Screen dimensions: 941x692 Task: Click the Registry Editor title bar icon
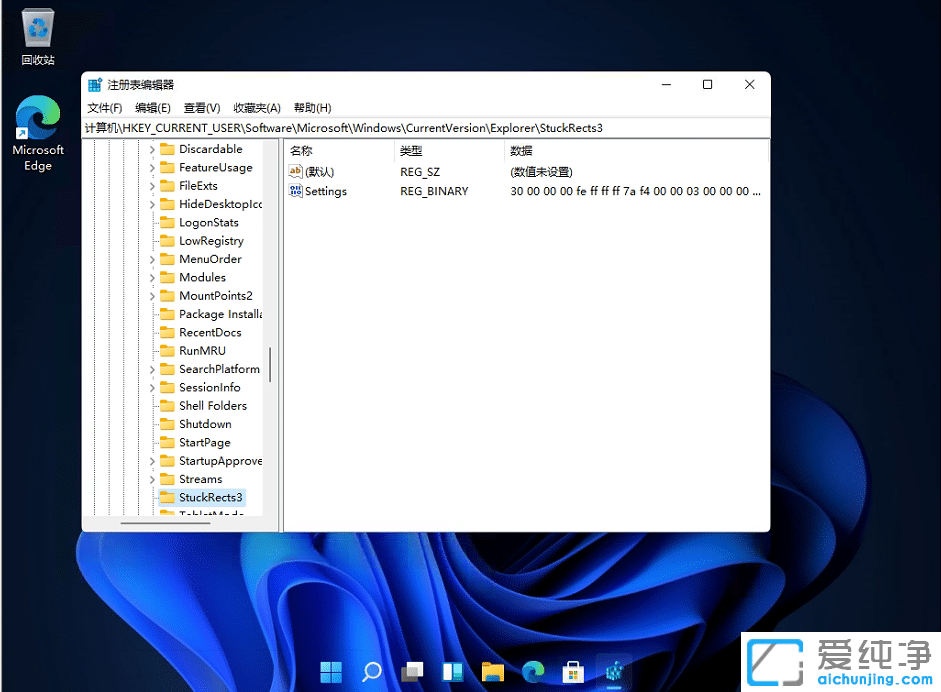point(94,84)
